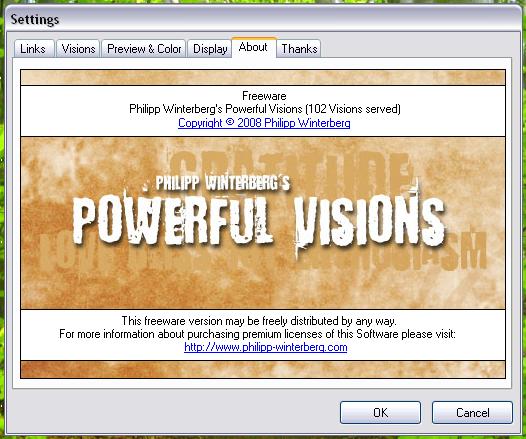Image resolution: width=526 pixels, height=439 pixels.
Task: Switch to the Links tab
Action: pyautogui.click(x=34, y=49)
